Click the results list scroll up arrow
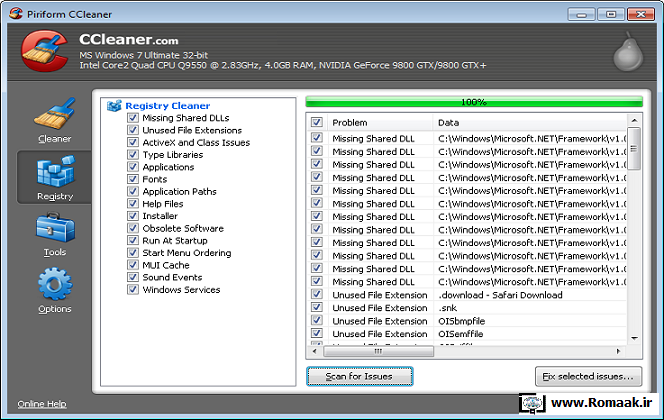Screen dimensions: 664x420 point(634,121)
